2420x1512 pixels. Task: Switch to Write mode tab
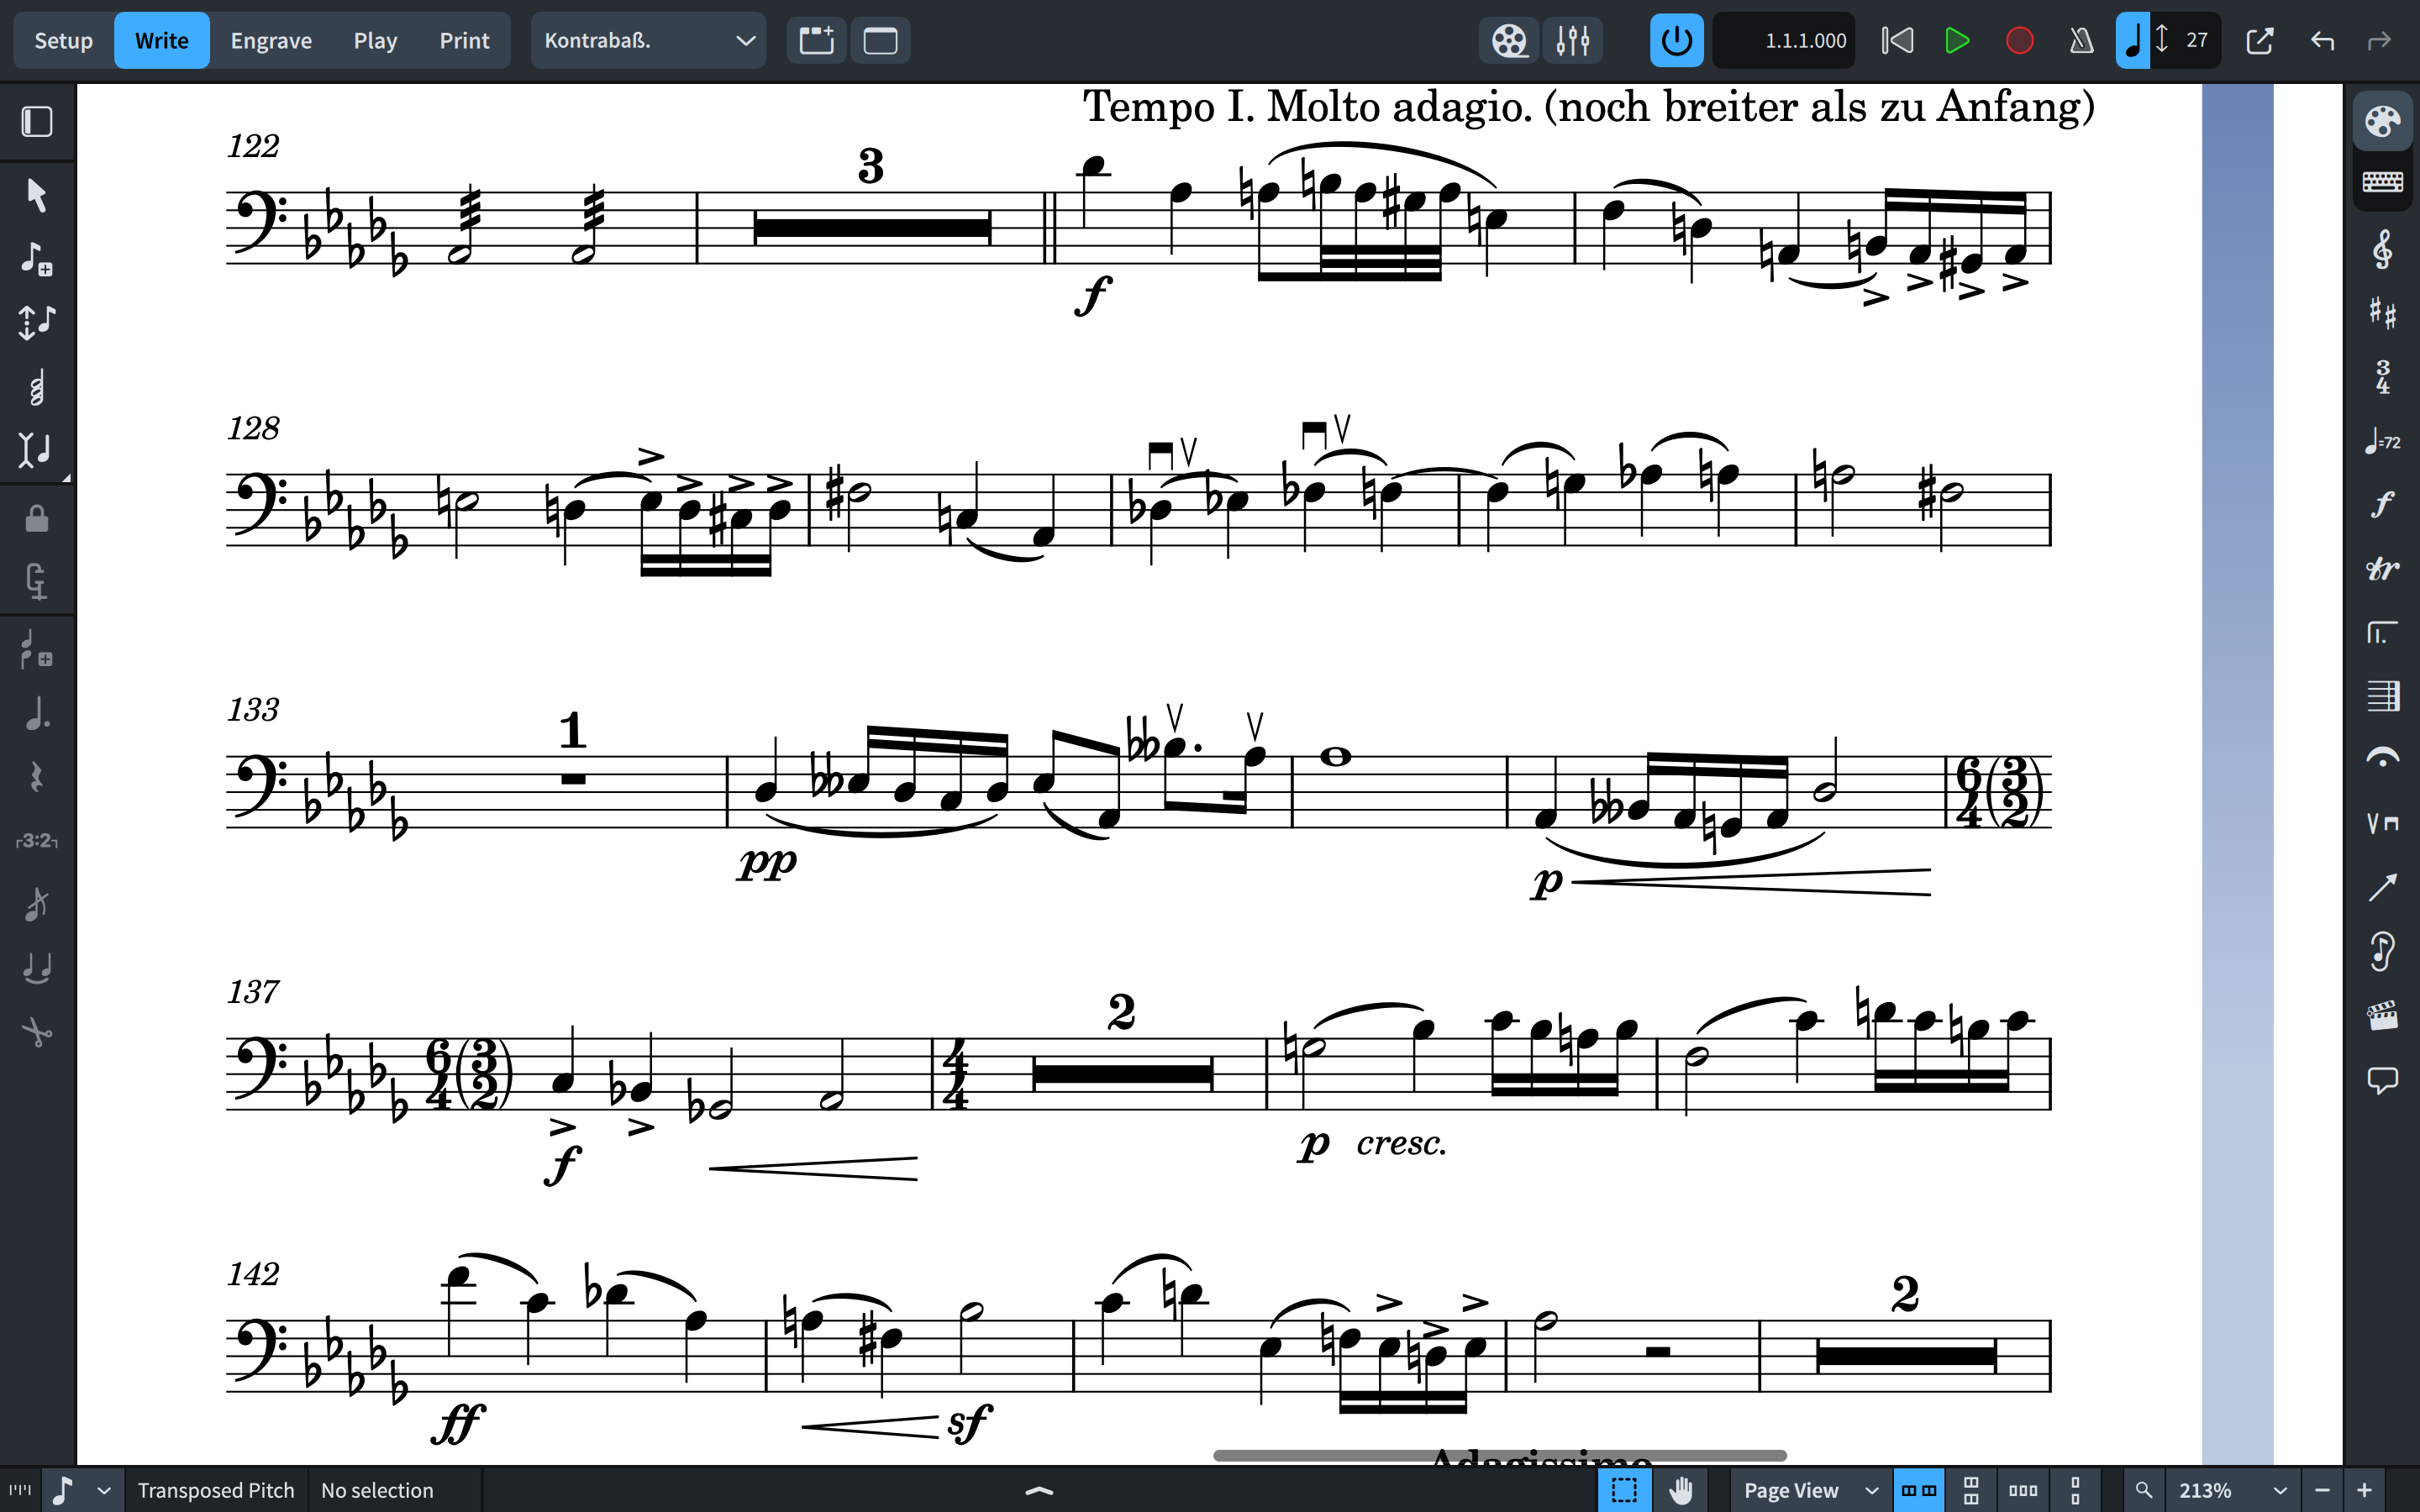tap(162, 41)
